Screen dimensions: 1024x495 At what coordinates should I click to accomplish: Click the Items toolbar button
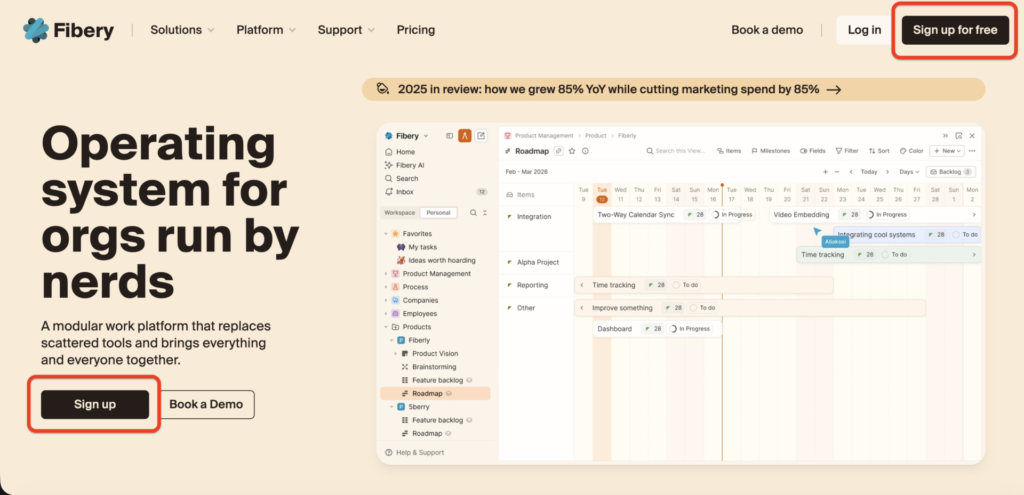729,151
